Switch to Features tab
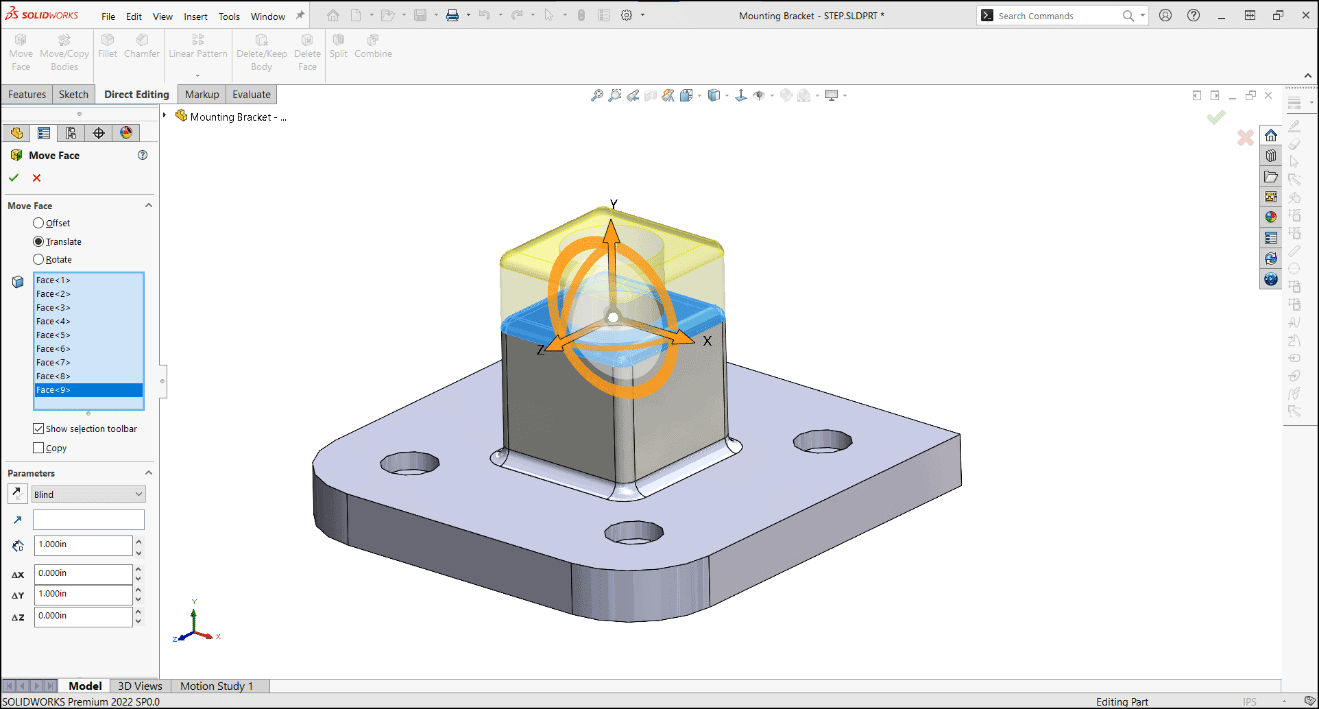This screenshot has width=1319, height=709. [27, 94]
